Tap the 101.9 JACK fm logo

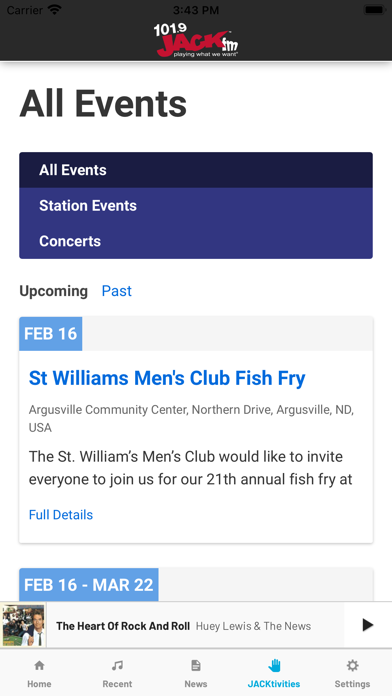[196, 40]
